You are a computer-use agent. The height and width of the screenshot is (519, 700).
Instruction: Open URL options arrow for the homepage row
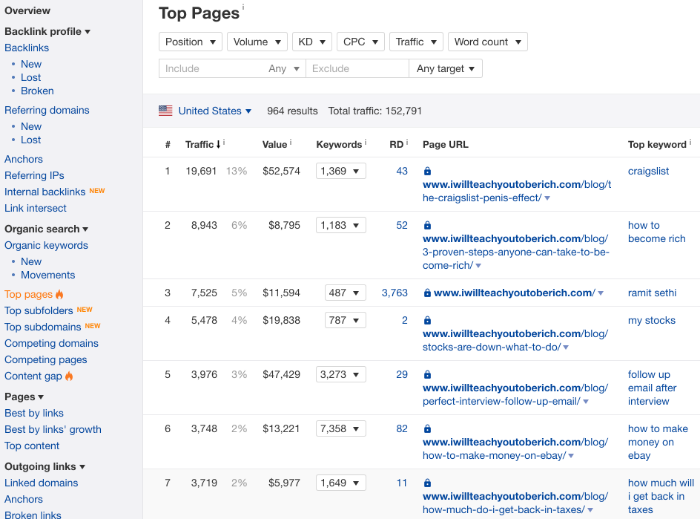600,293
